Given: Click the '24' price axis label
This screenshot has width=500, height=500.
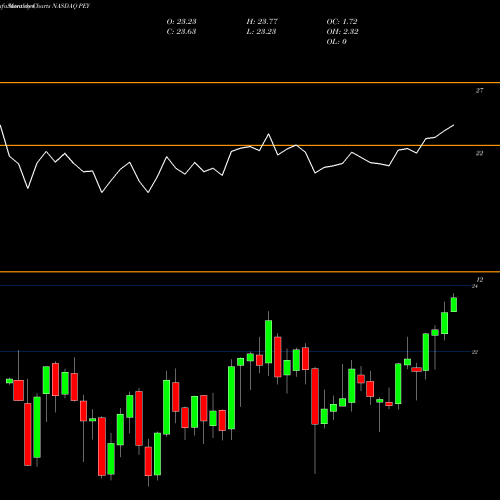Looking at the screenshot, I should (x=475, y=286).
